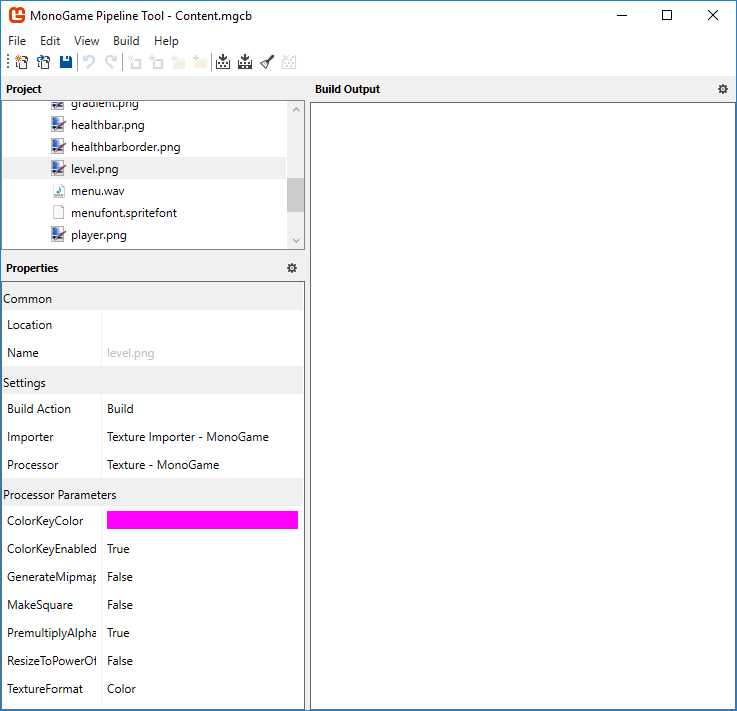Select level.png in the project tree
Image resolution: width=737 pixels, height=711 pixels.
[94, 169]
